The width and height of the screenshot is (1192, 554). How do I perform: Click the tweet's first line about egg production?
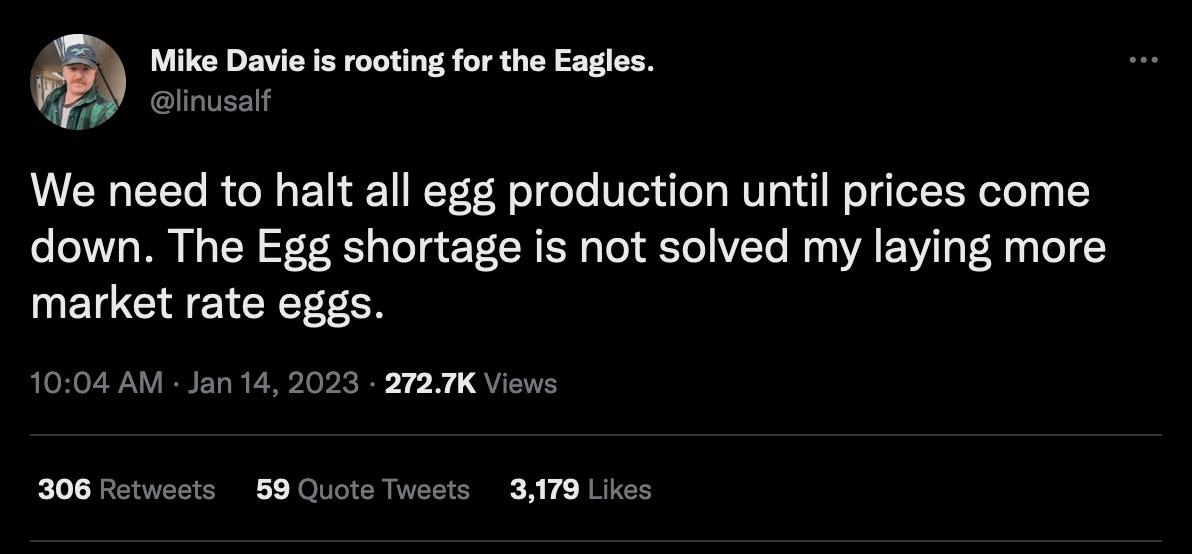(x=560, y=191)
